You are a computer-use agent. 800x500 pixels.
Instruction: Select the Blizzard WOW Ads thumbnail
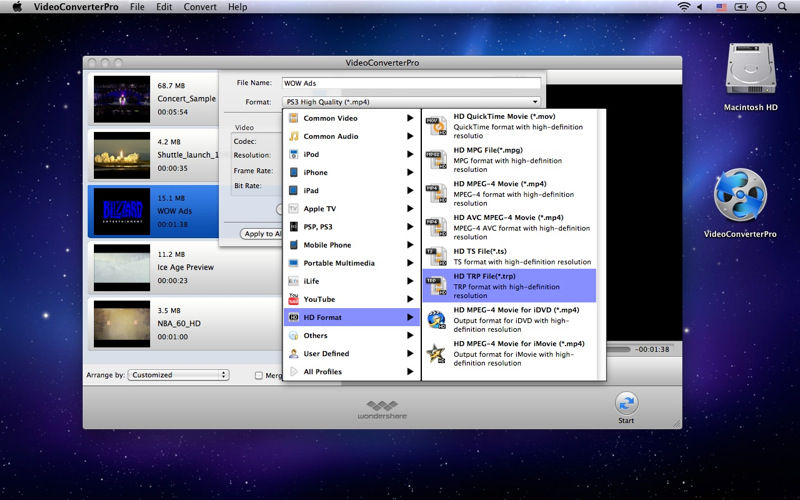[122, 211]
